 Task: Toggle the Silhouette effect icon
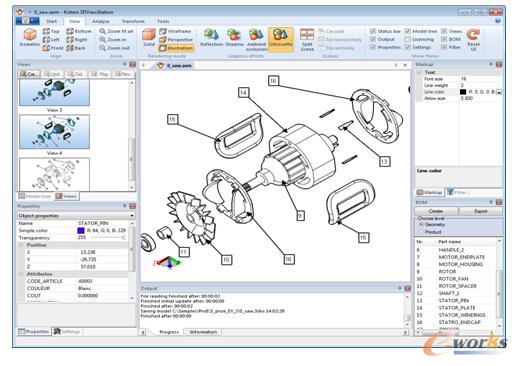coord(280,35)
